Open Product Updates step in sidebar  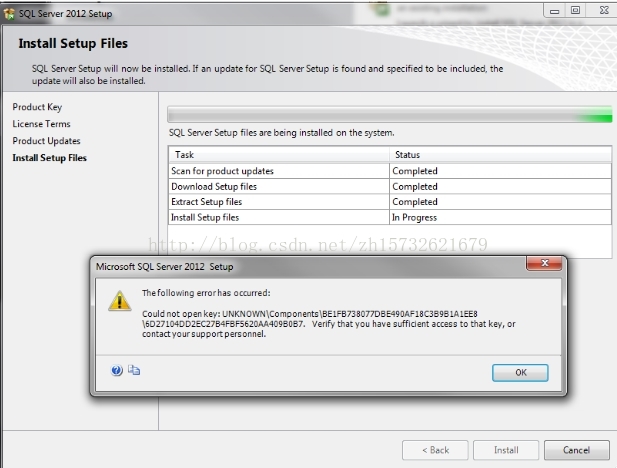coord(46,141)
